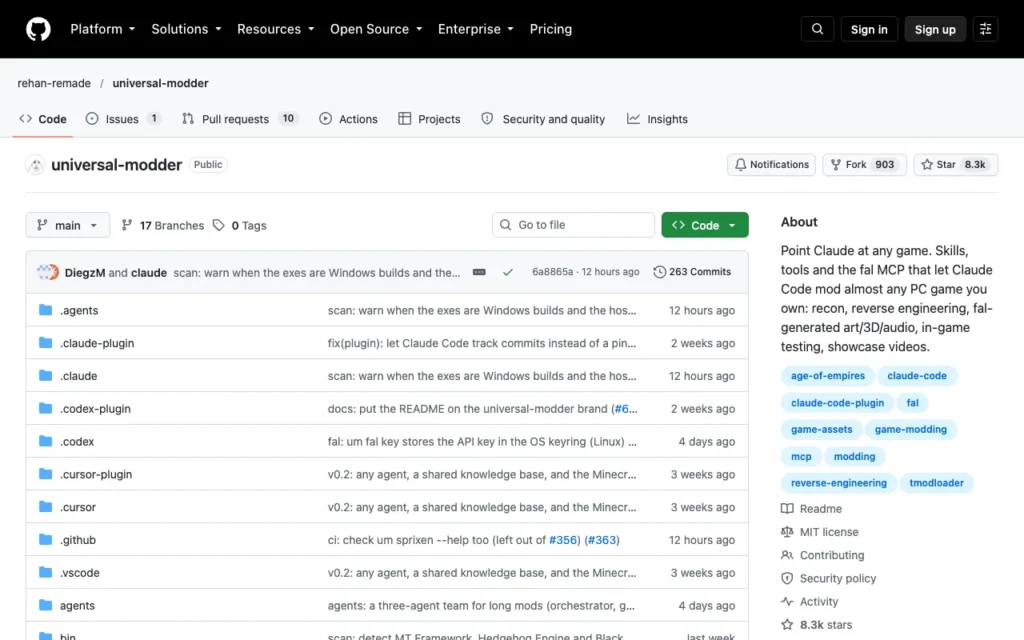This screenshot has width=1024, height=640.
Task: Click the .vscode folder icon
Action: 45,573
